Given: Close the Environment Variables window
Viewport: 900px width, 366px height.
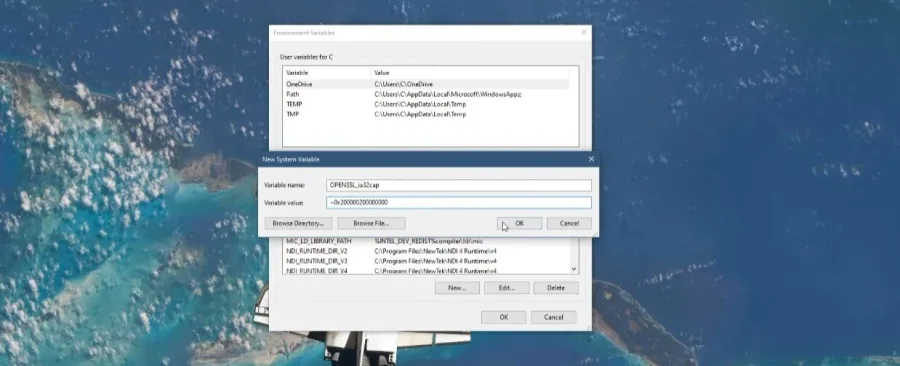Looking at the screenshot, I should [x=584, y=33].
